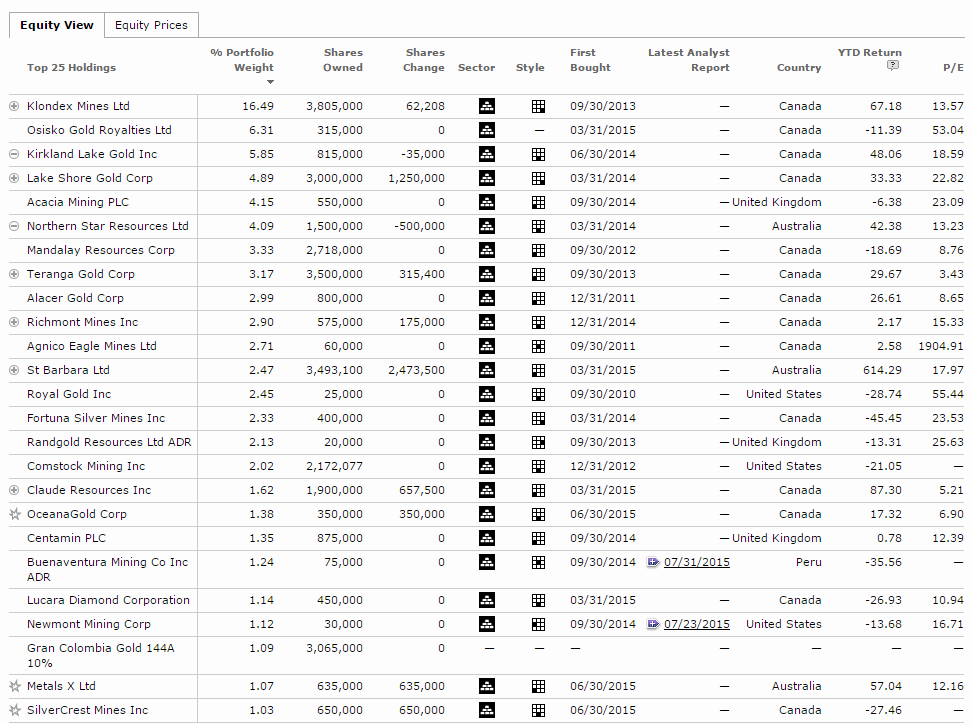Screen dimensions: 972x725
Task: Click the Klondex Mines Ltd holding name
Action: point(78,106)
